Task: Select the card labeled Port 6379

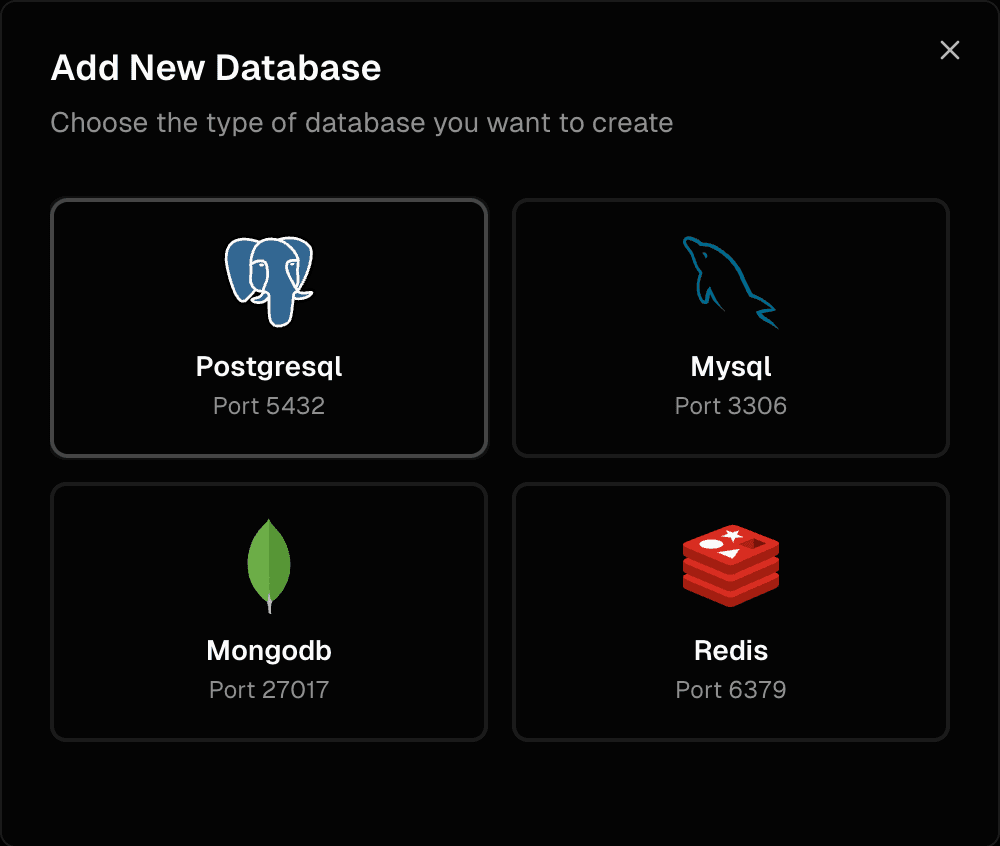Action: click(x=730, y=611)
